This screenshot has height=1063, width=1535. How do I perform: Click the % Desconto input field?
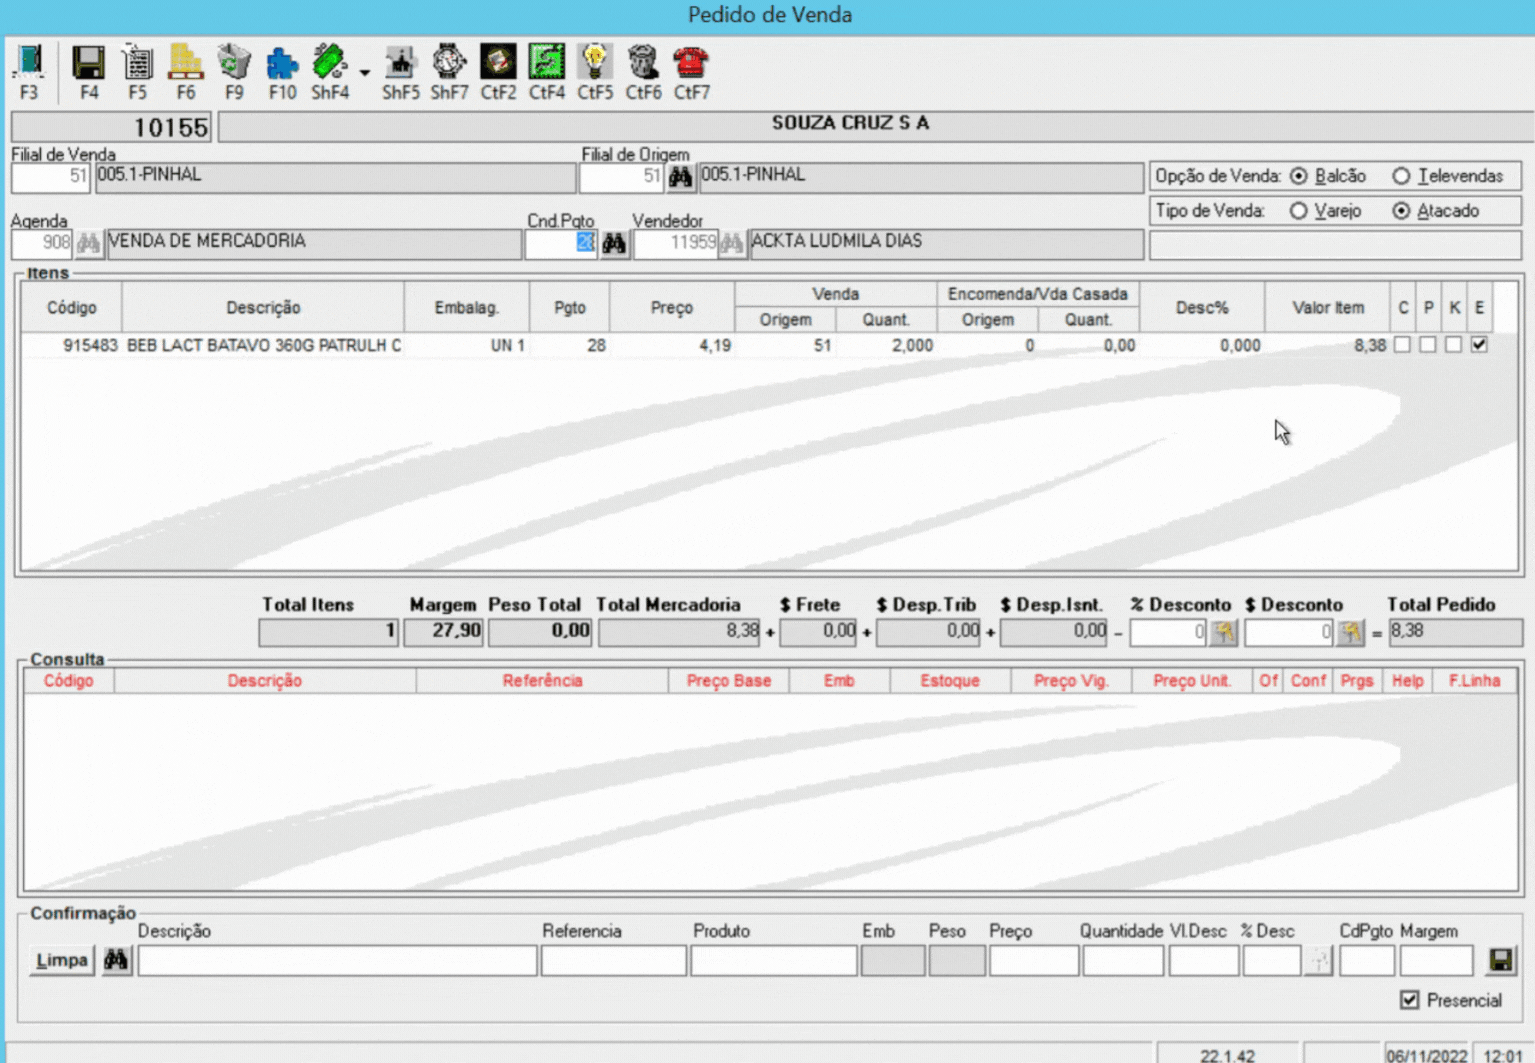click(1168, 632)
